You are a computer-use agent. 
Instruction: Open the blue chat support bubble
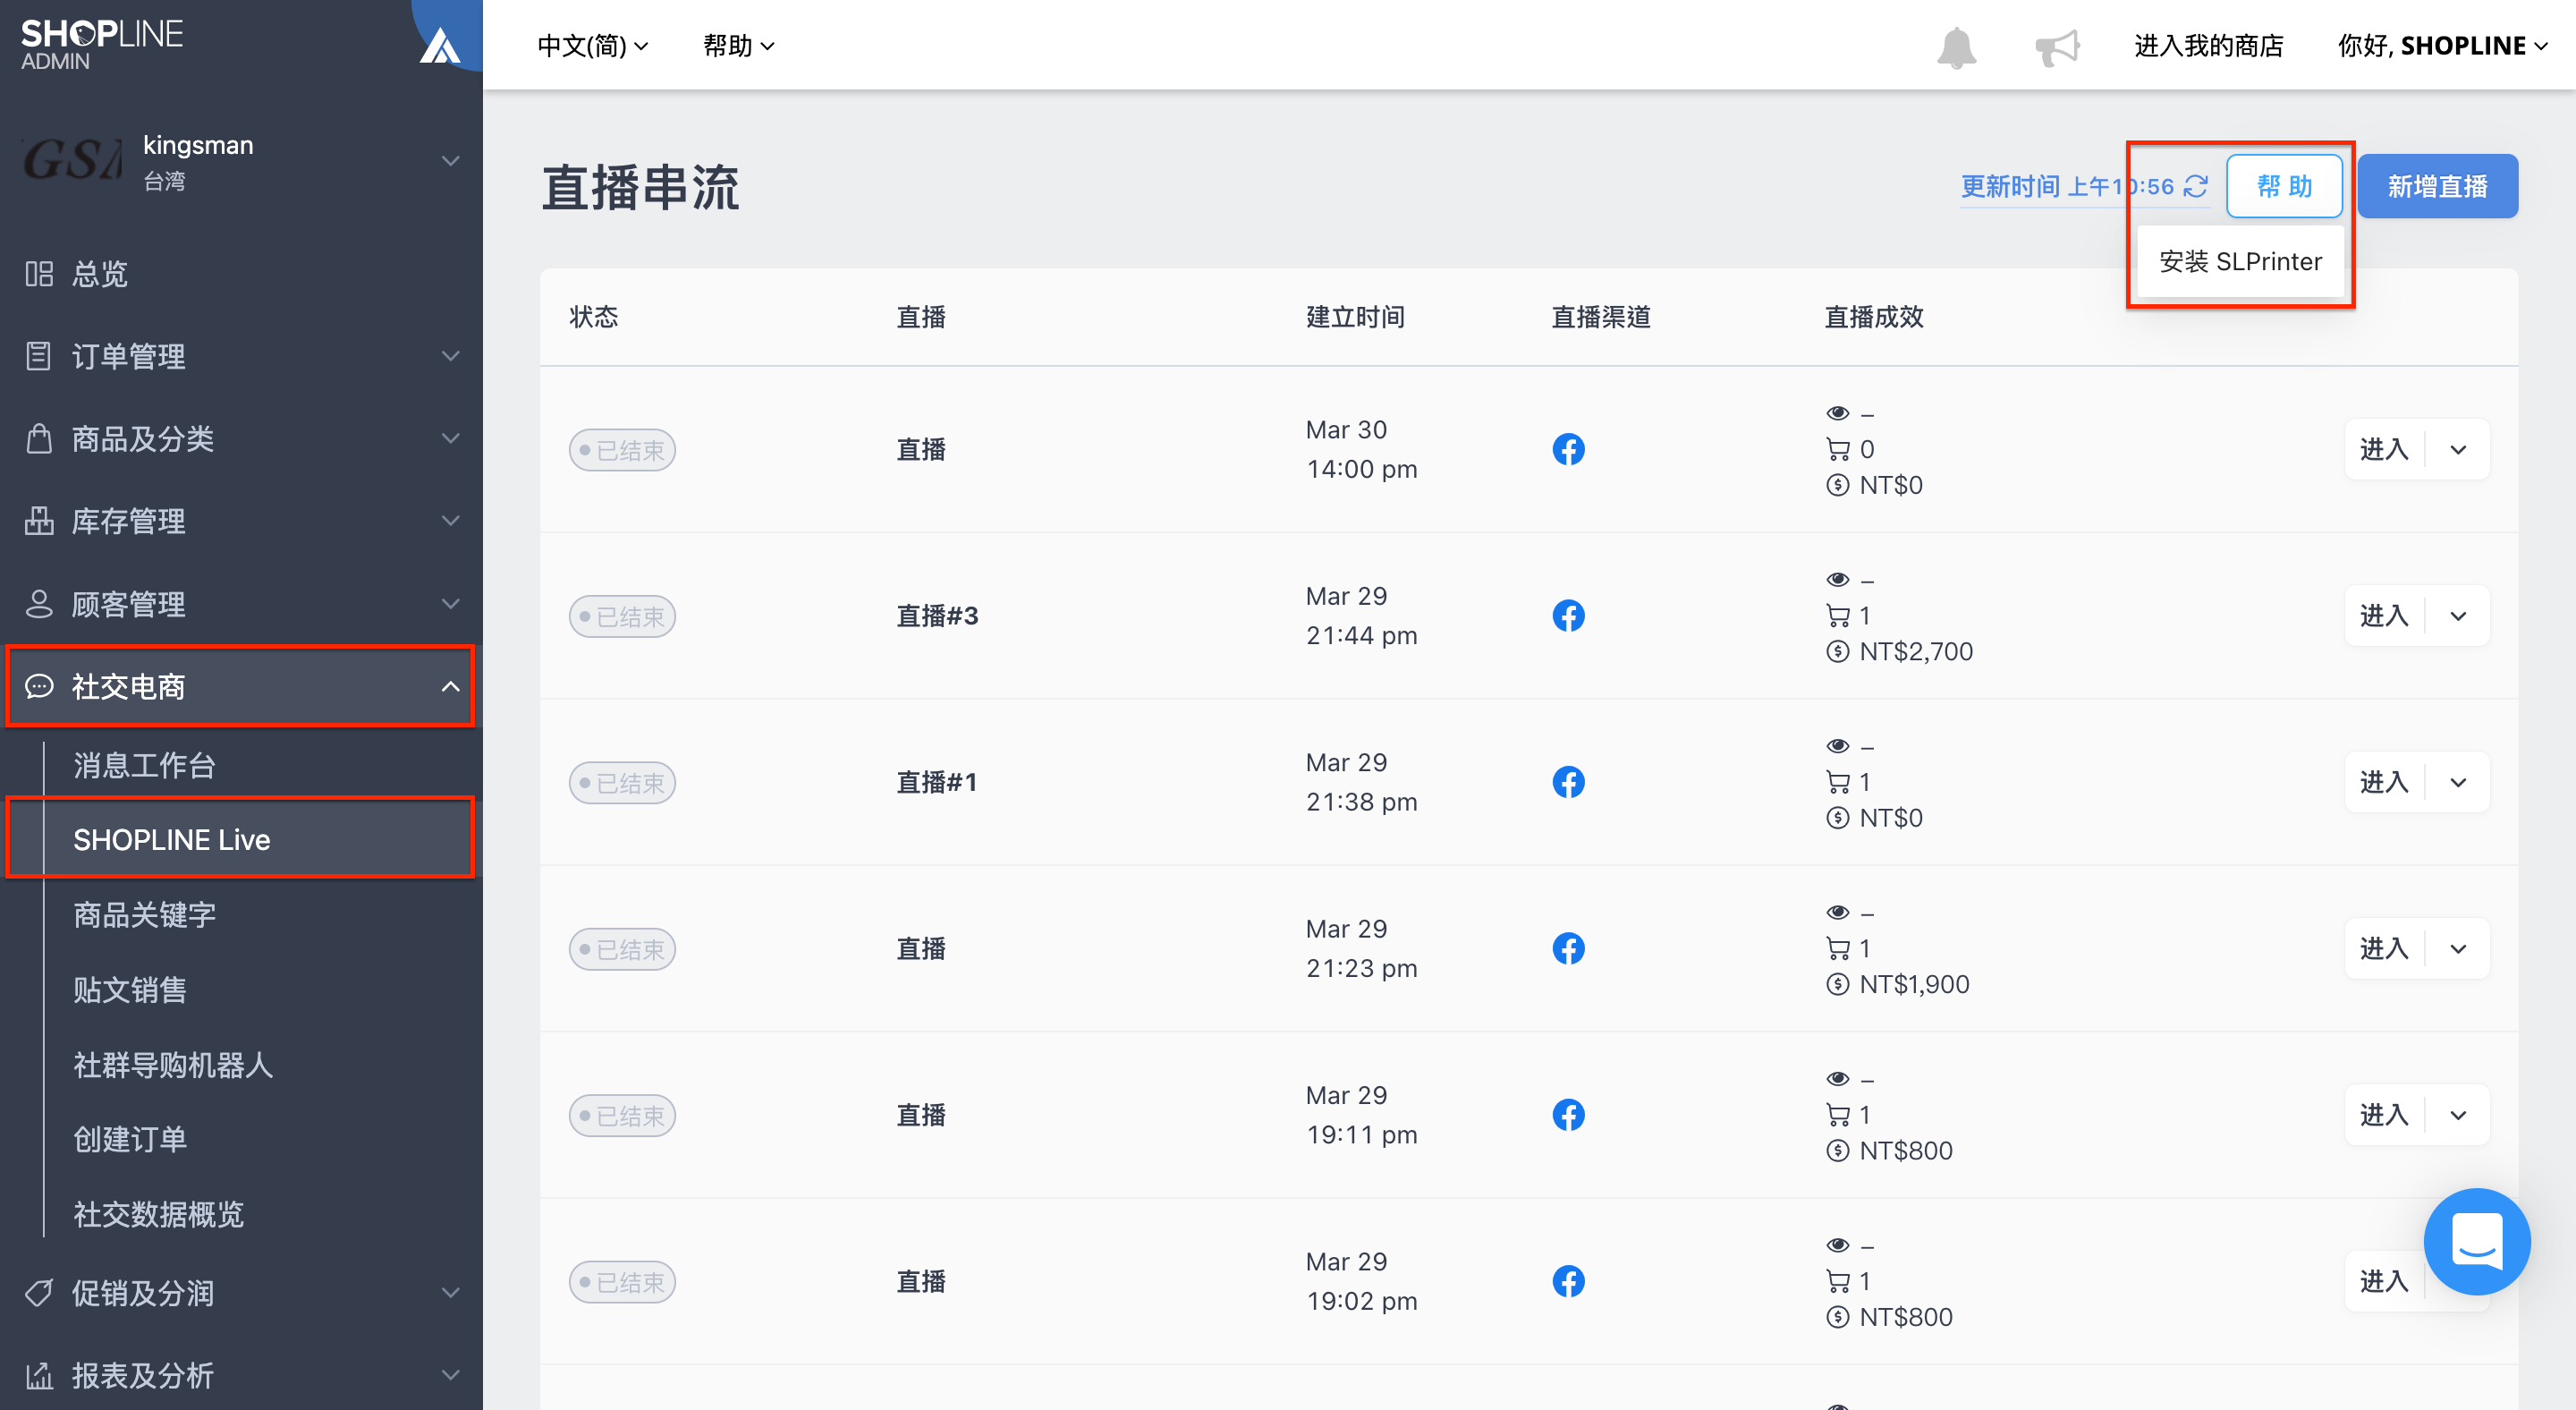(2476, 1241)
